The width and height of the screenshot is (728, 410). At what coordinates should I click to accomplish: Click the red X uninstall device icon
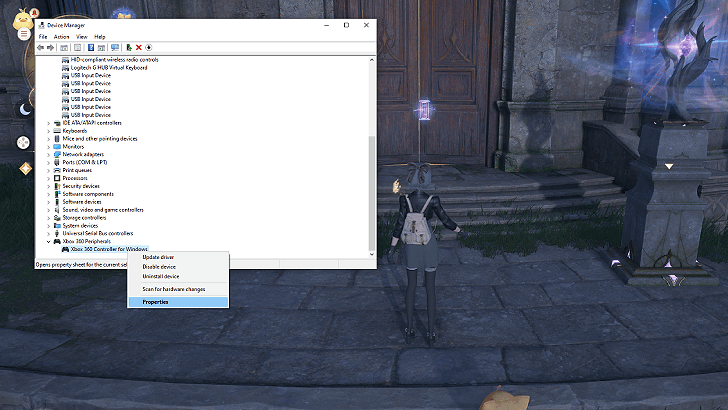[x=138, y=47]
